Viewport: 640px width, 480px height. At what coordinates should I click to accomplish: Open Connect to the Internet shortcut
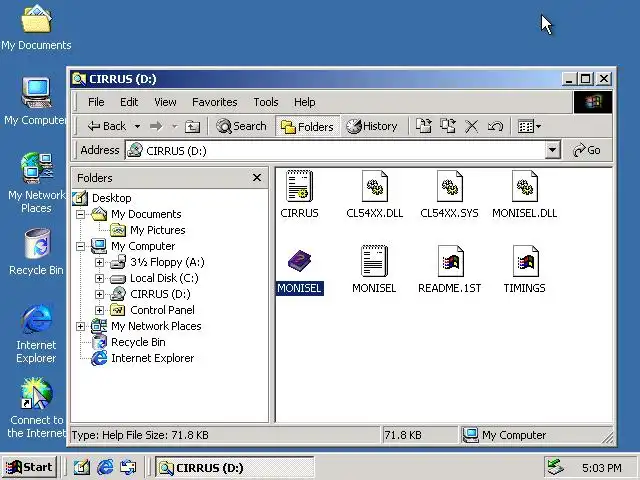point(36,407)
